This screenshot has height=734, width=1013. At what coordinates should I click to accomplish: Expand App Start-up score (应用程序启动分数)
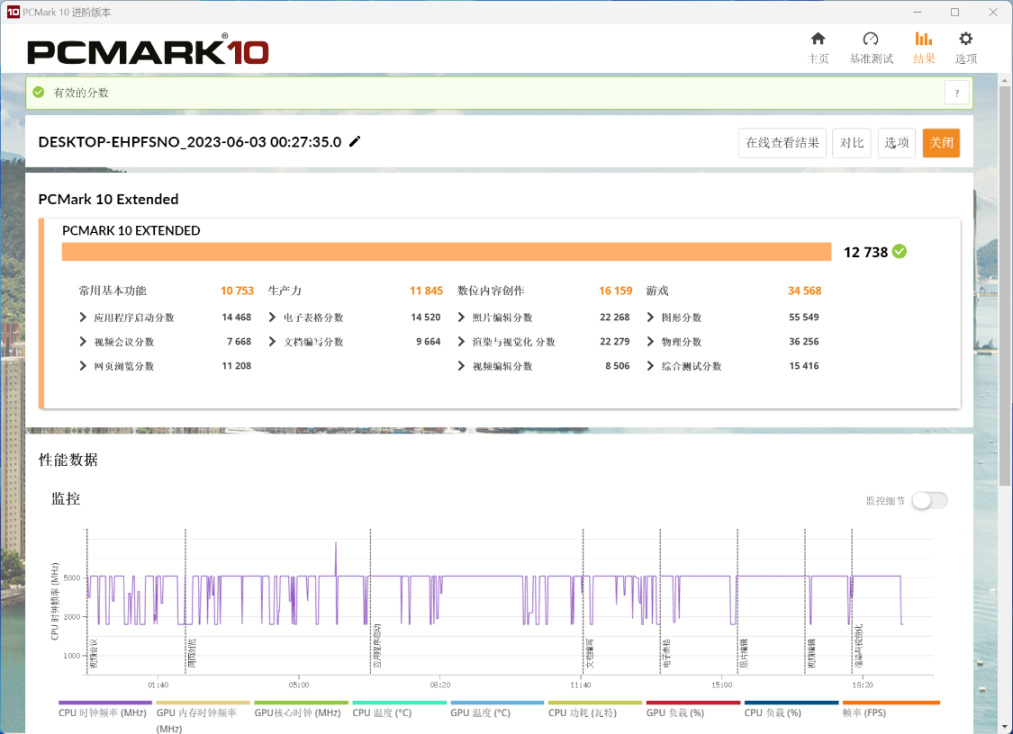click(x=83, y=317)
